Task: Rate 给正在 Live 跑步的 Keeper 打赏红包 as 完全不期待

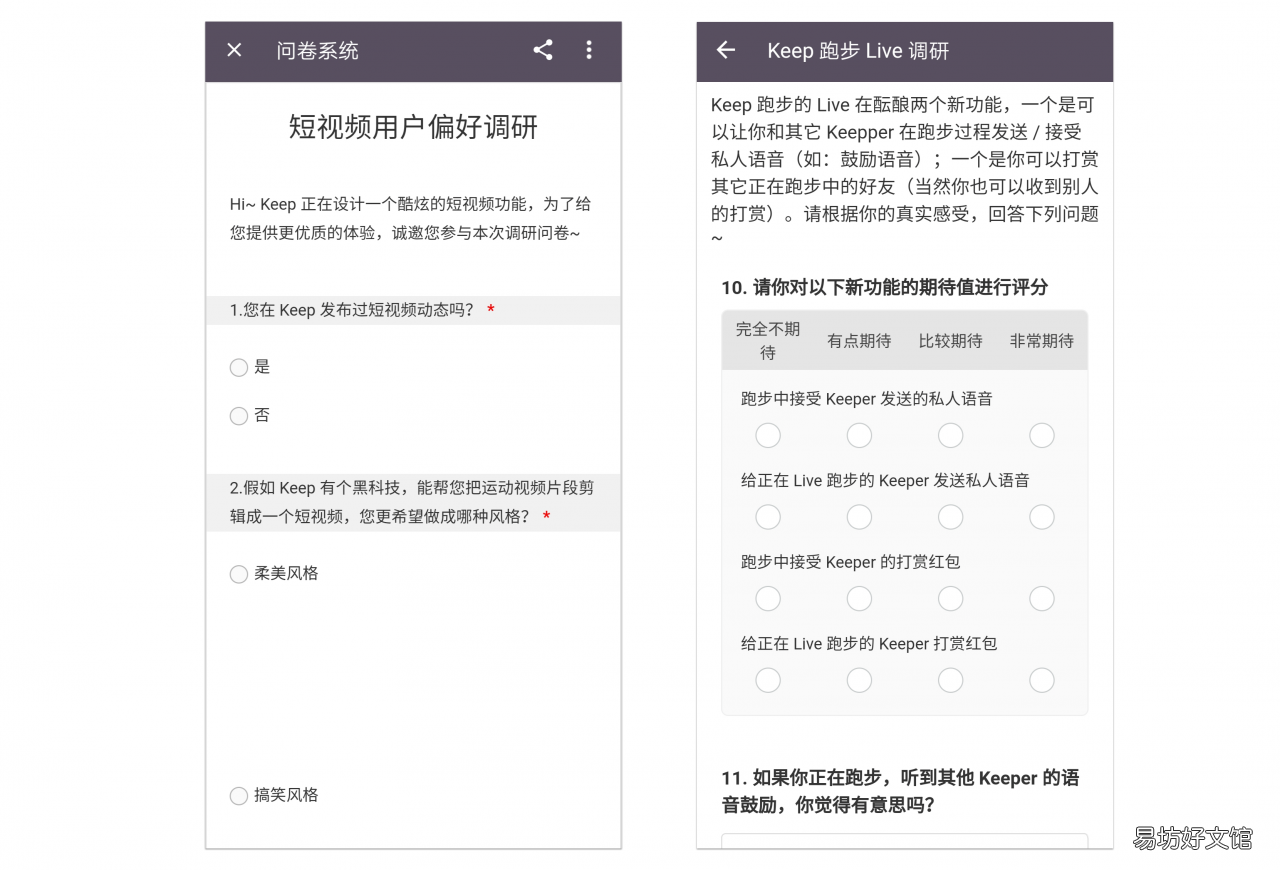Action: coord(768,680)
